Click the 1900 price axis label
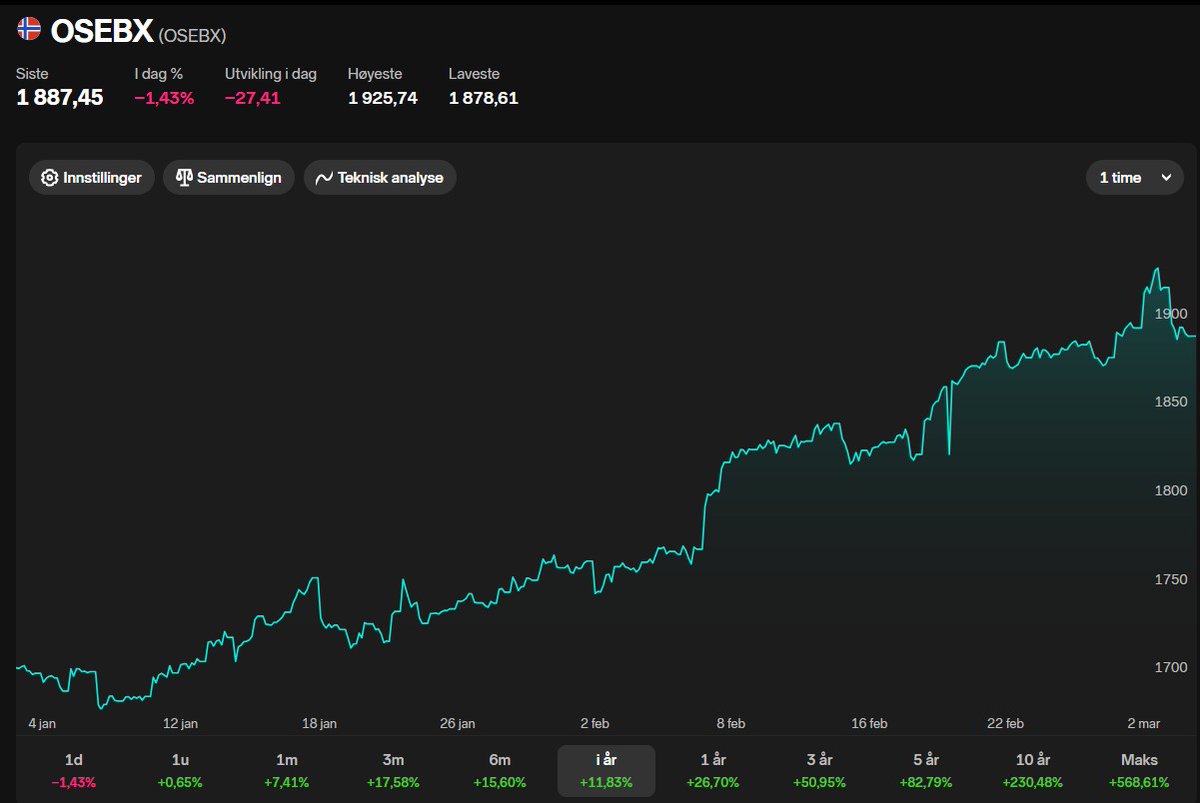The height and width of the screenshot is (803, 1200). pos(1170,313)
